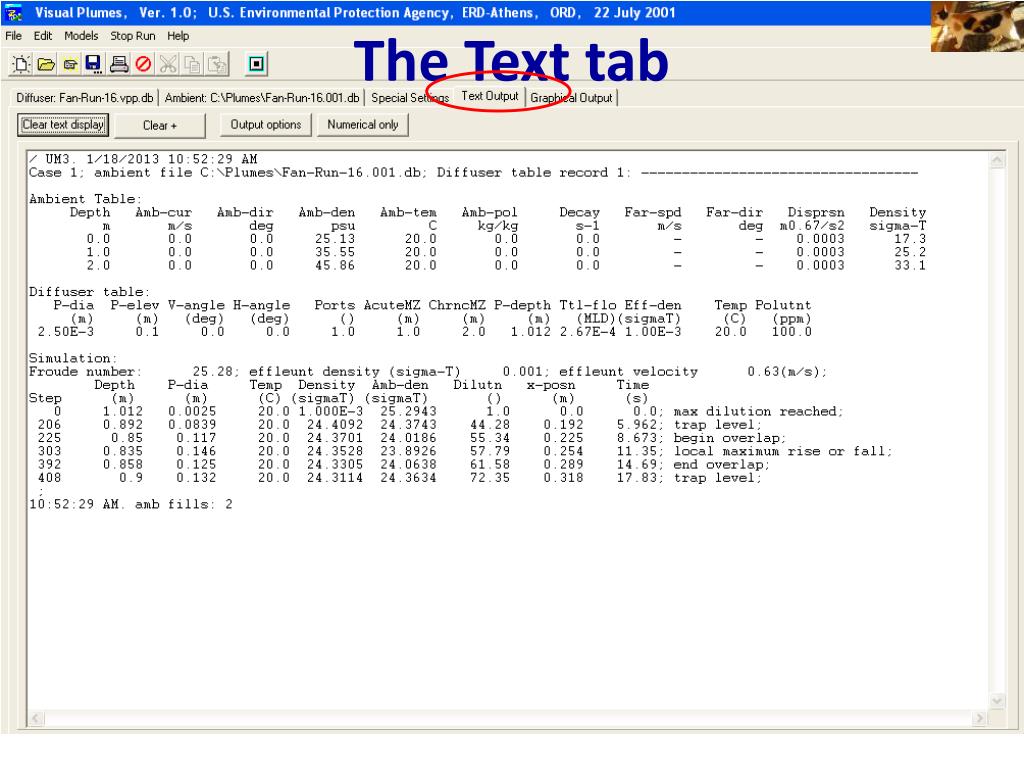Open the Edit menu

(43, 36)
